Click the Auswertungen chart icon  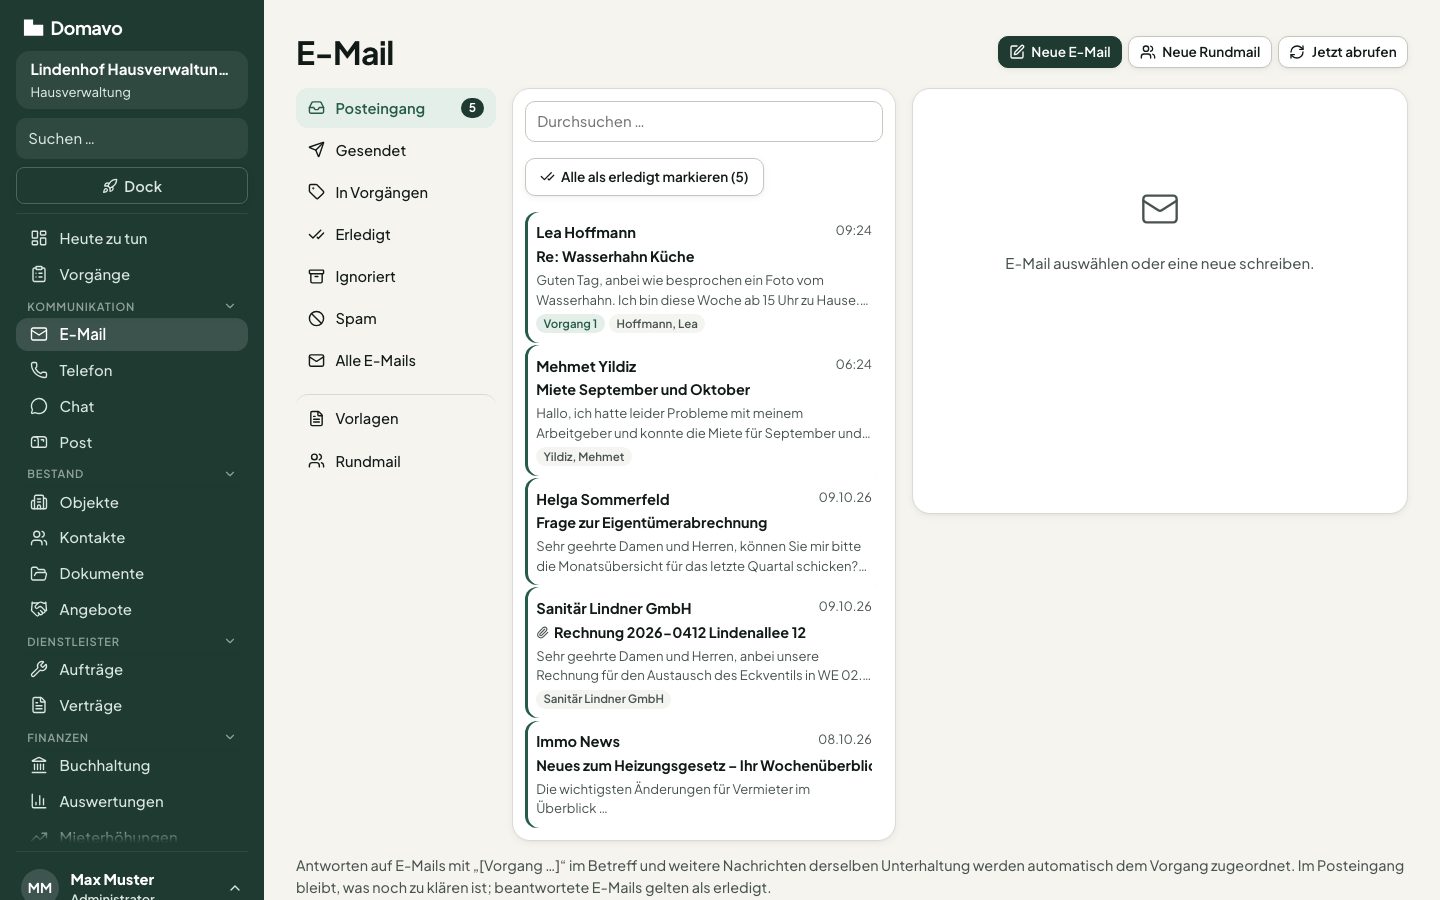point(39,801)
